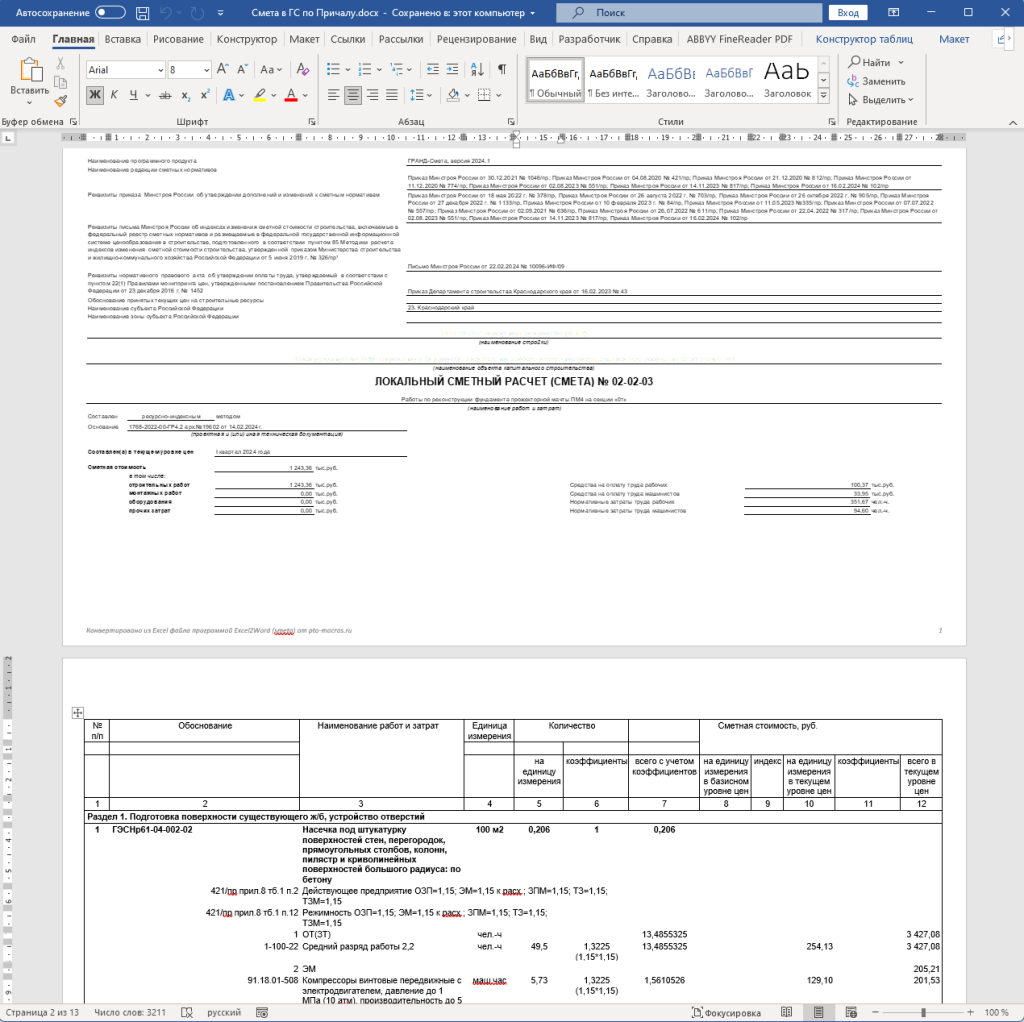
Task: Switch to Read Mode view icon
Action: coord(786,1012)
